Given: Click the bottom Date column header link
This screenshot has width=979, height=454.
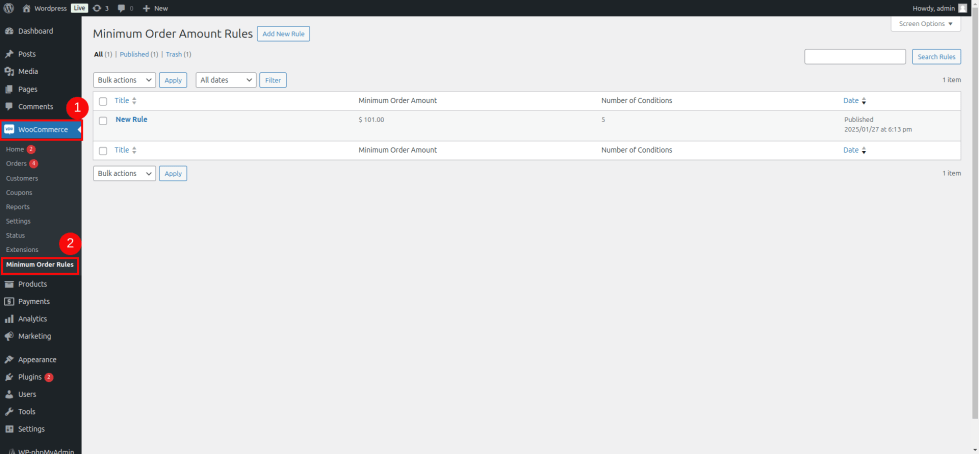Looking at the screenshot, I should click(x=851, y=151).
